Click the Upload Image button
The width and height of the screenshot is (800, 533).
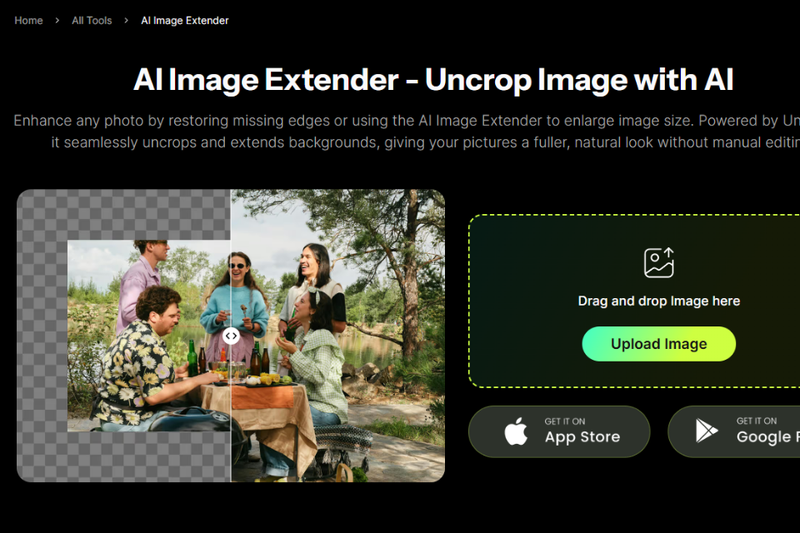coord(659,344)
